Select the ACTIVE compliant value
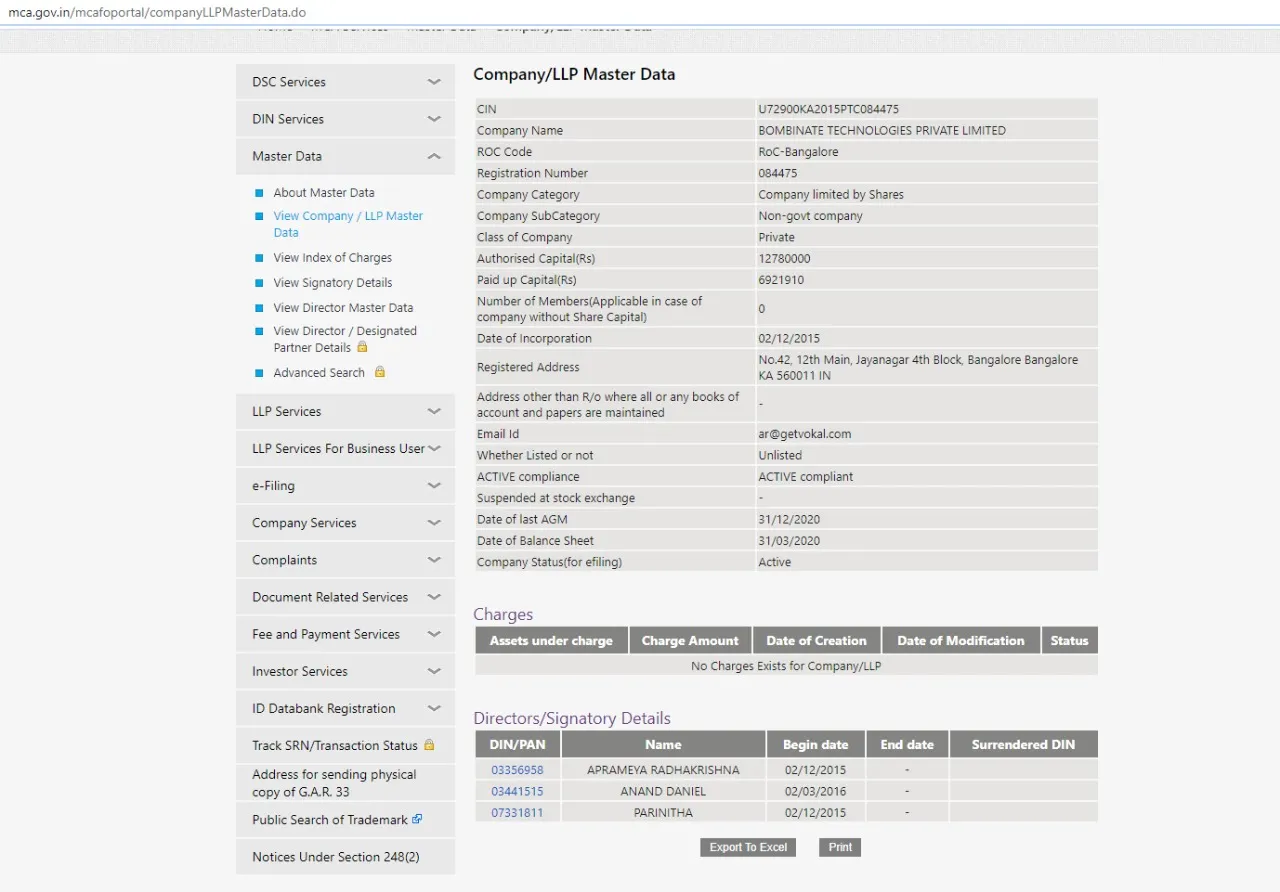The image size is (1280, 892). [x=806, y=477]
